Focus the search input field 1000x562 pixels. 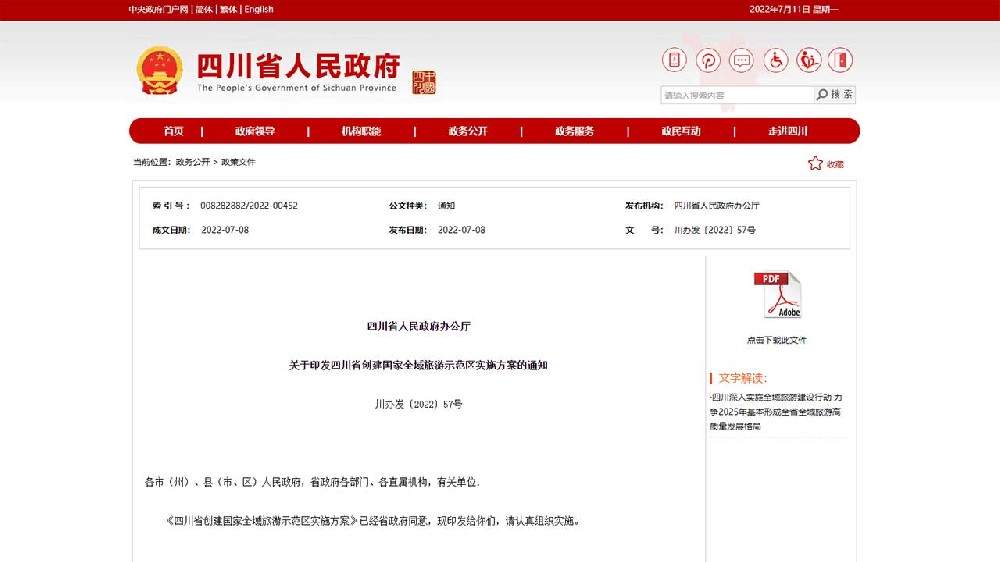coord(737,95)
